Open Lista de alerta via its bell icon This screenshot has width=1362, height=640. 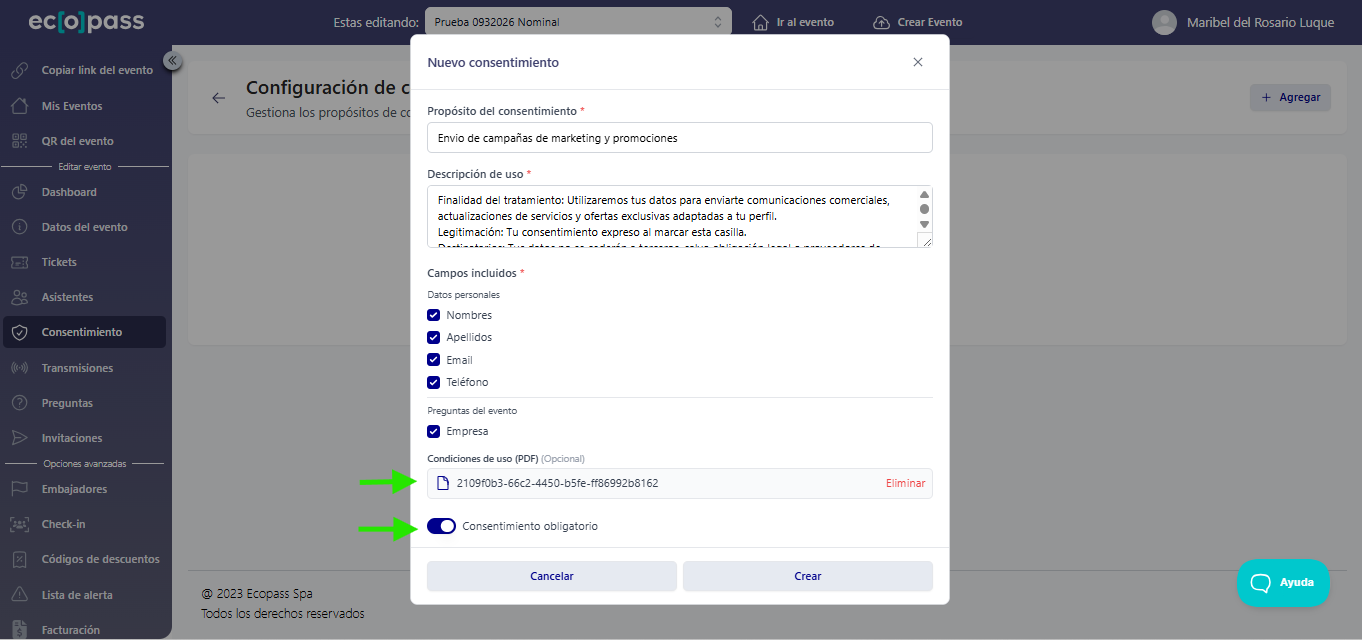point(21,594)
